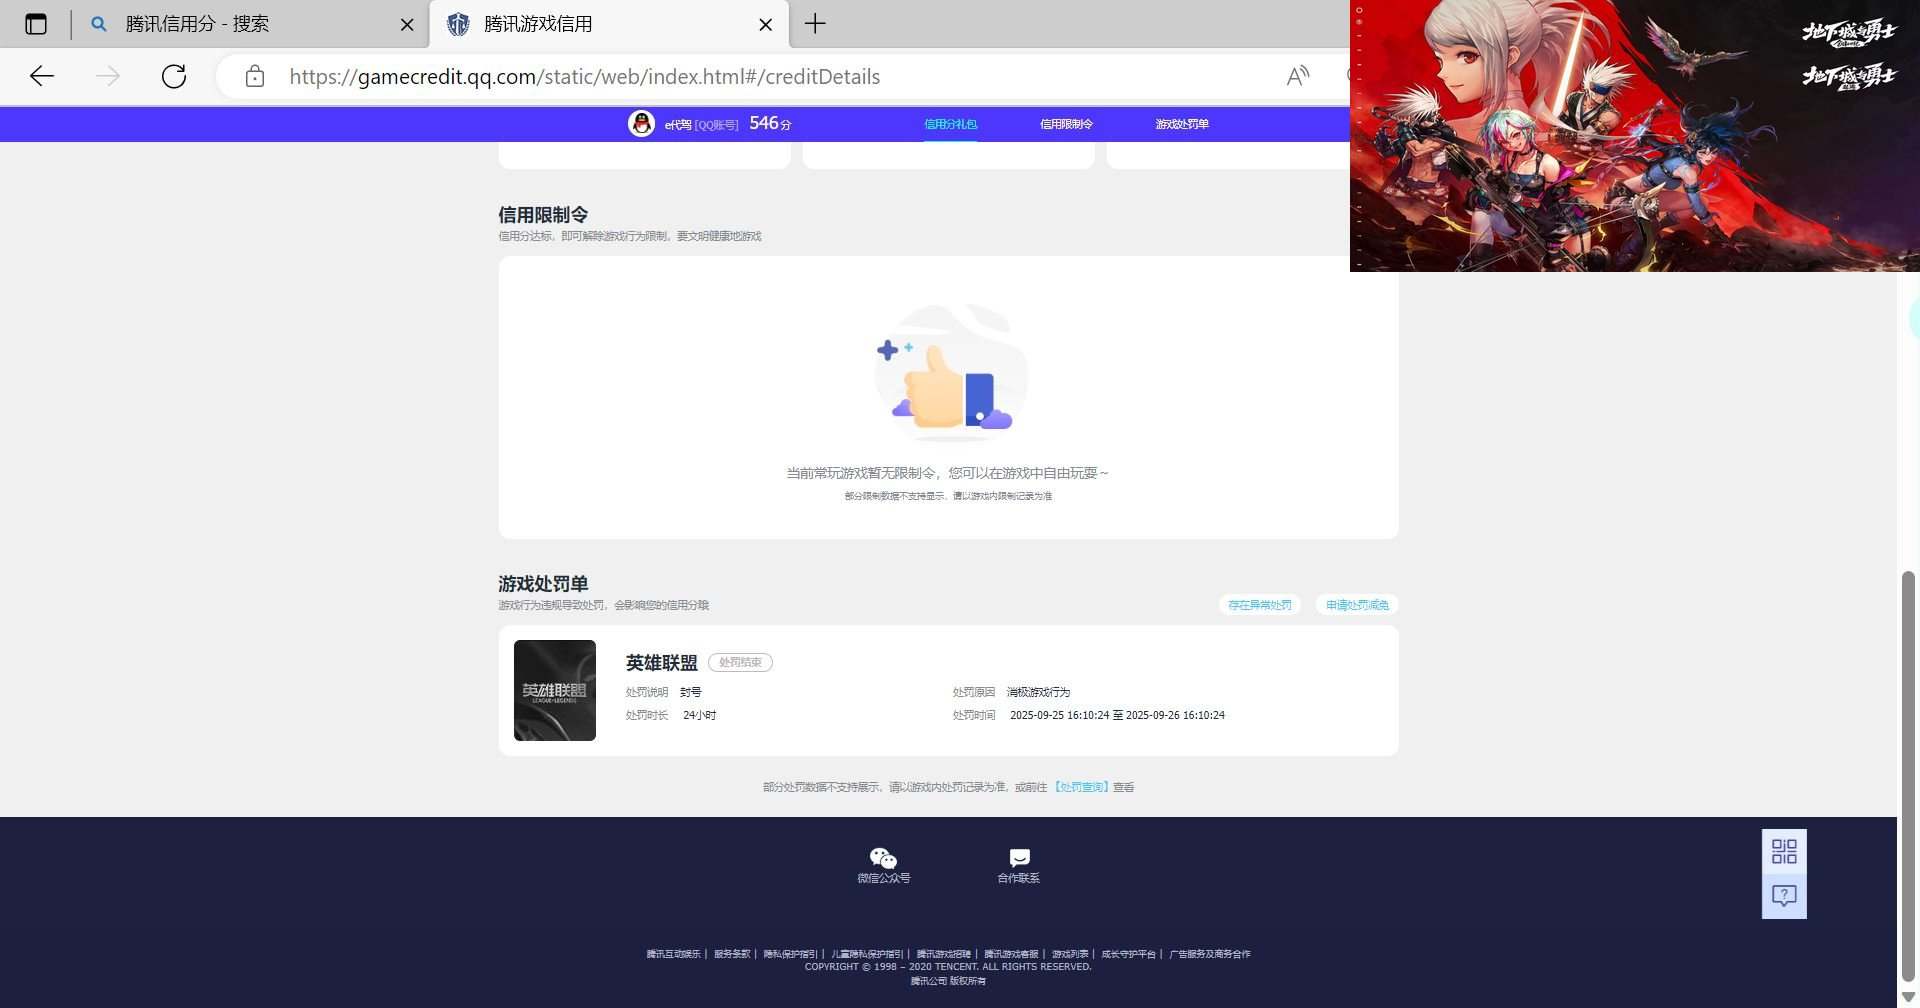Viewport: 1920px width, 1008px height.
Task: Click the 地下城与勇士 game ad banner
Action: (x=1635, y=135)
